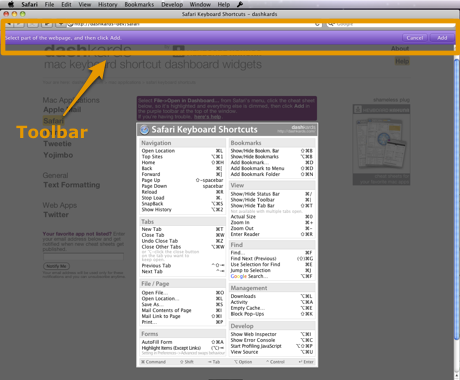460x380 pixels.
Task: Open the Develop menu
Action: 172,4
